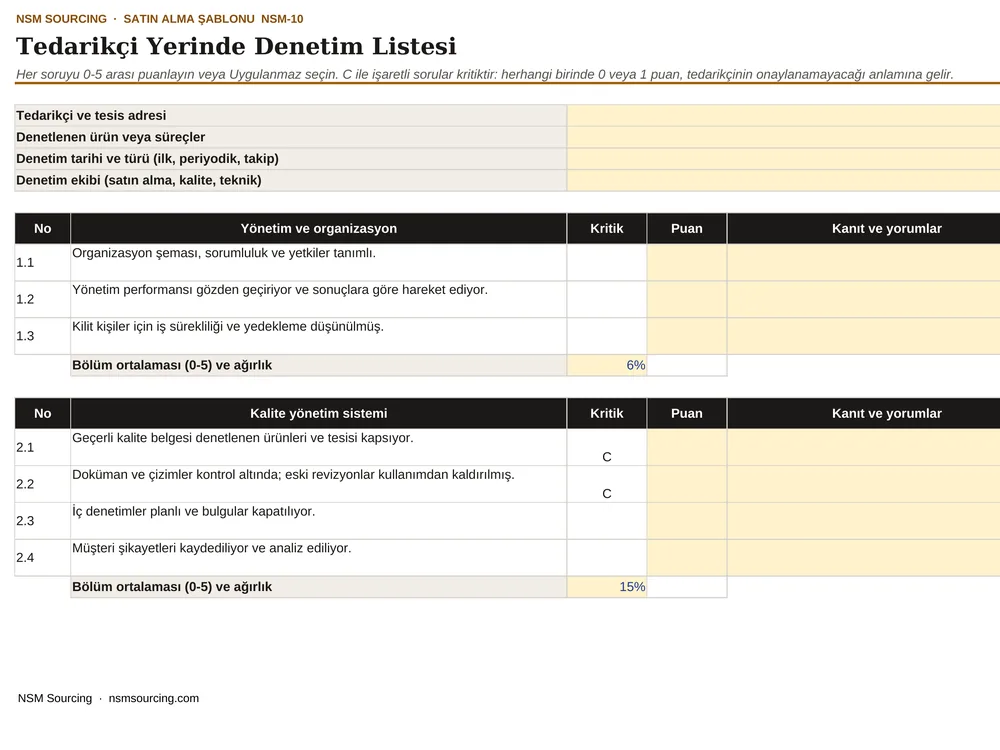Viewport: 1000px width, 750px height.
Task: Select the 'Geçerli kalite belgesi' question text
Action: click(242, 438)
